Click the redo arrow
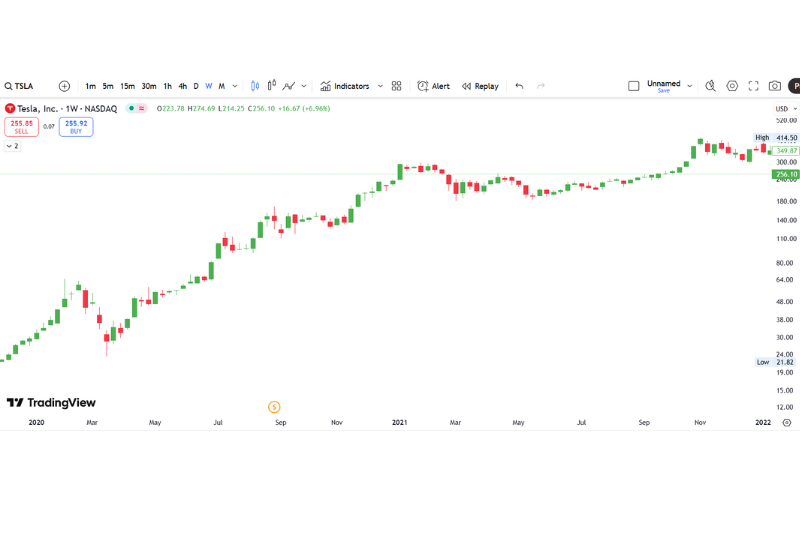This screenshot has height=533, width=800. coord(541,86)
